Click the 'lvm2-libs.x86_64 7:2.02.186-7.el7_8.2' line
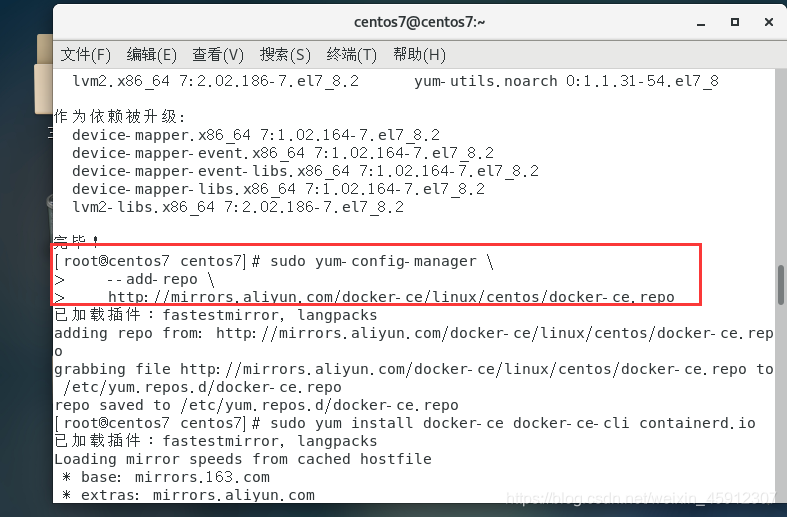Image resolution: width=787 pixels, height=517 pixels. coord(238,208)
